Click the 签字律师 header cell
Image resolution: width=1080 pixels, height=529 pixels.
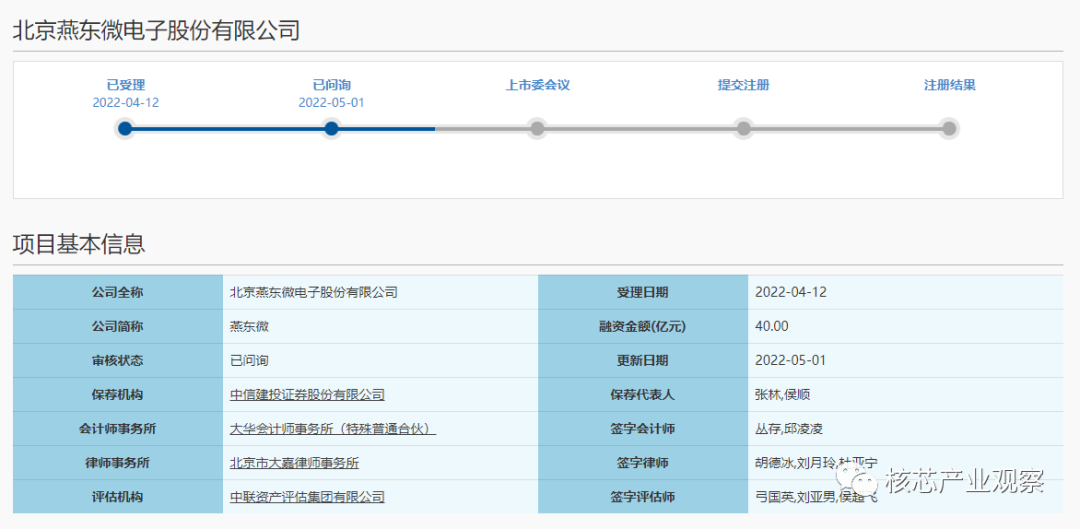click(x=643, y=463)
